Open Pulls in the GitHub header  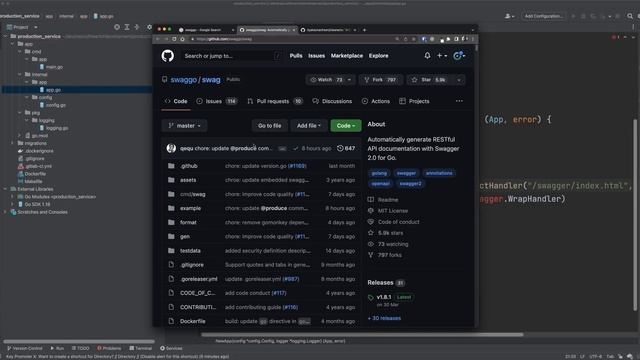pyautogui.click(x=296, y=56)
